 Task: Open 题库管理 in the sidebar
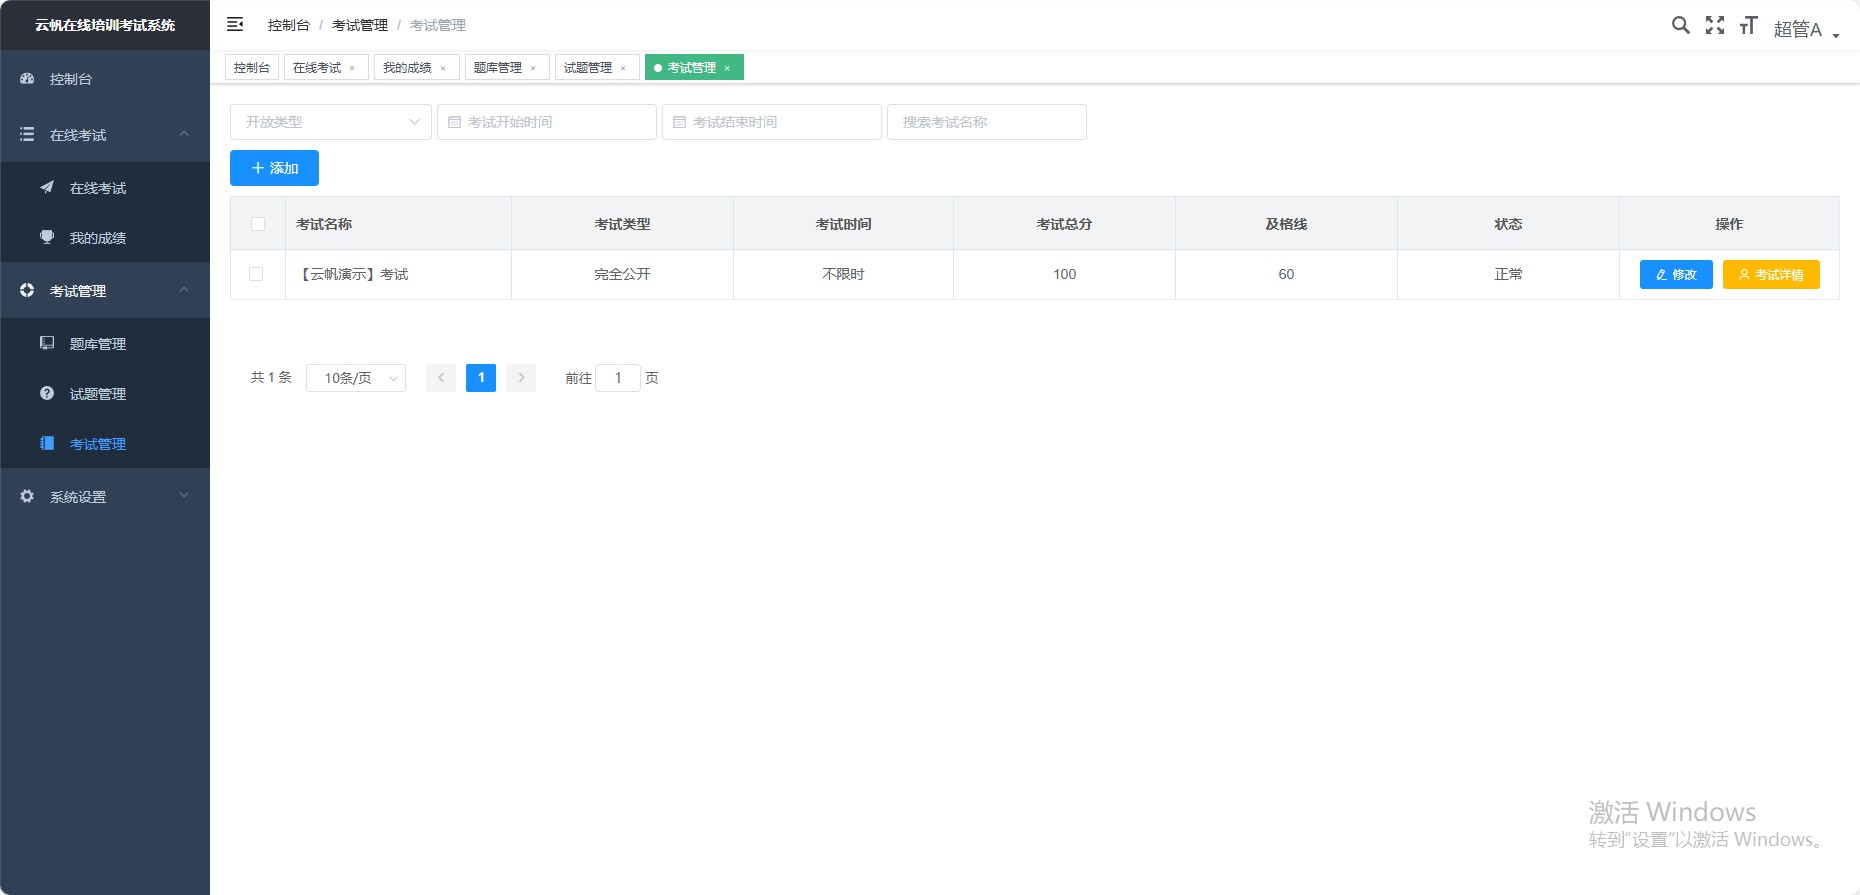[105, 344]
